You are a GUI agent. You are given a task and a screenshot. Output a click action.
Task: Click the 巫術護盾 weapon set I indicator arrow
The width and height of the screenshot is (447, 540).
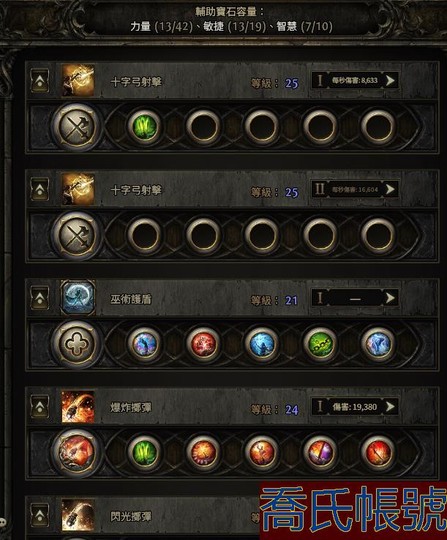point(390,298)
